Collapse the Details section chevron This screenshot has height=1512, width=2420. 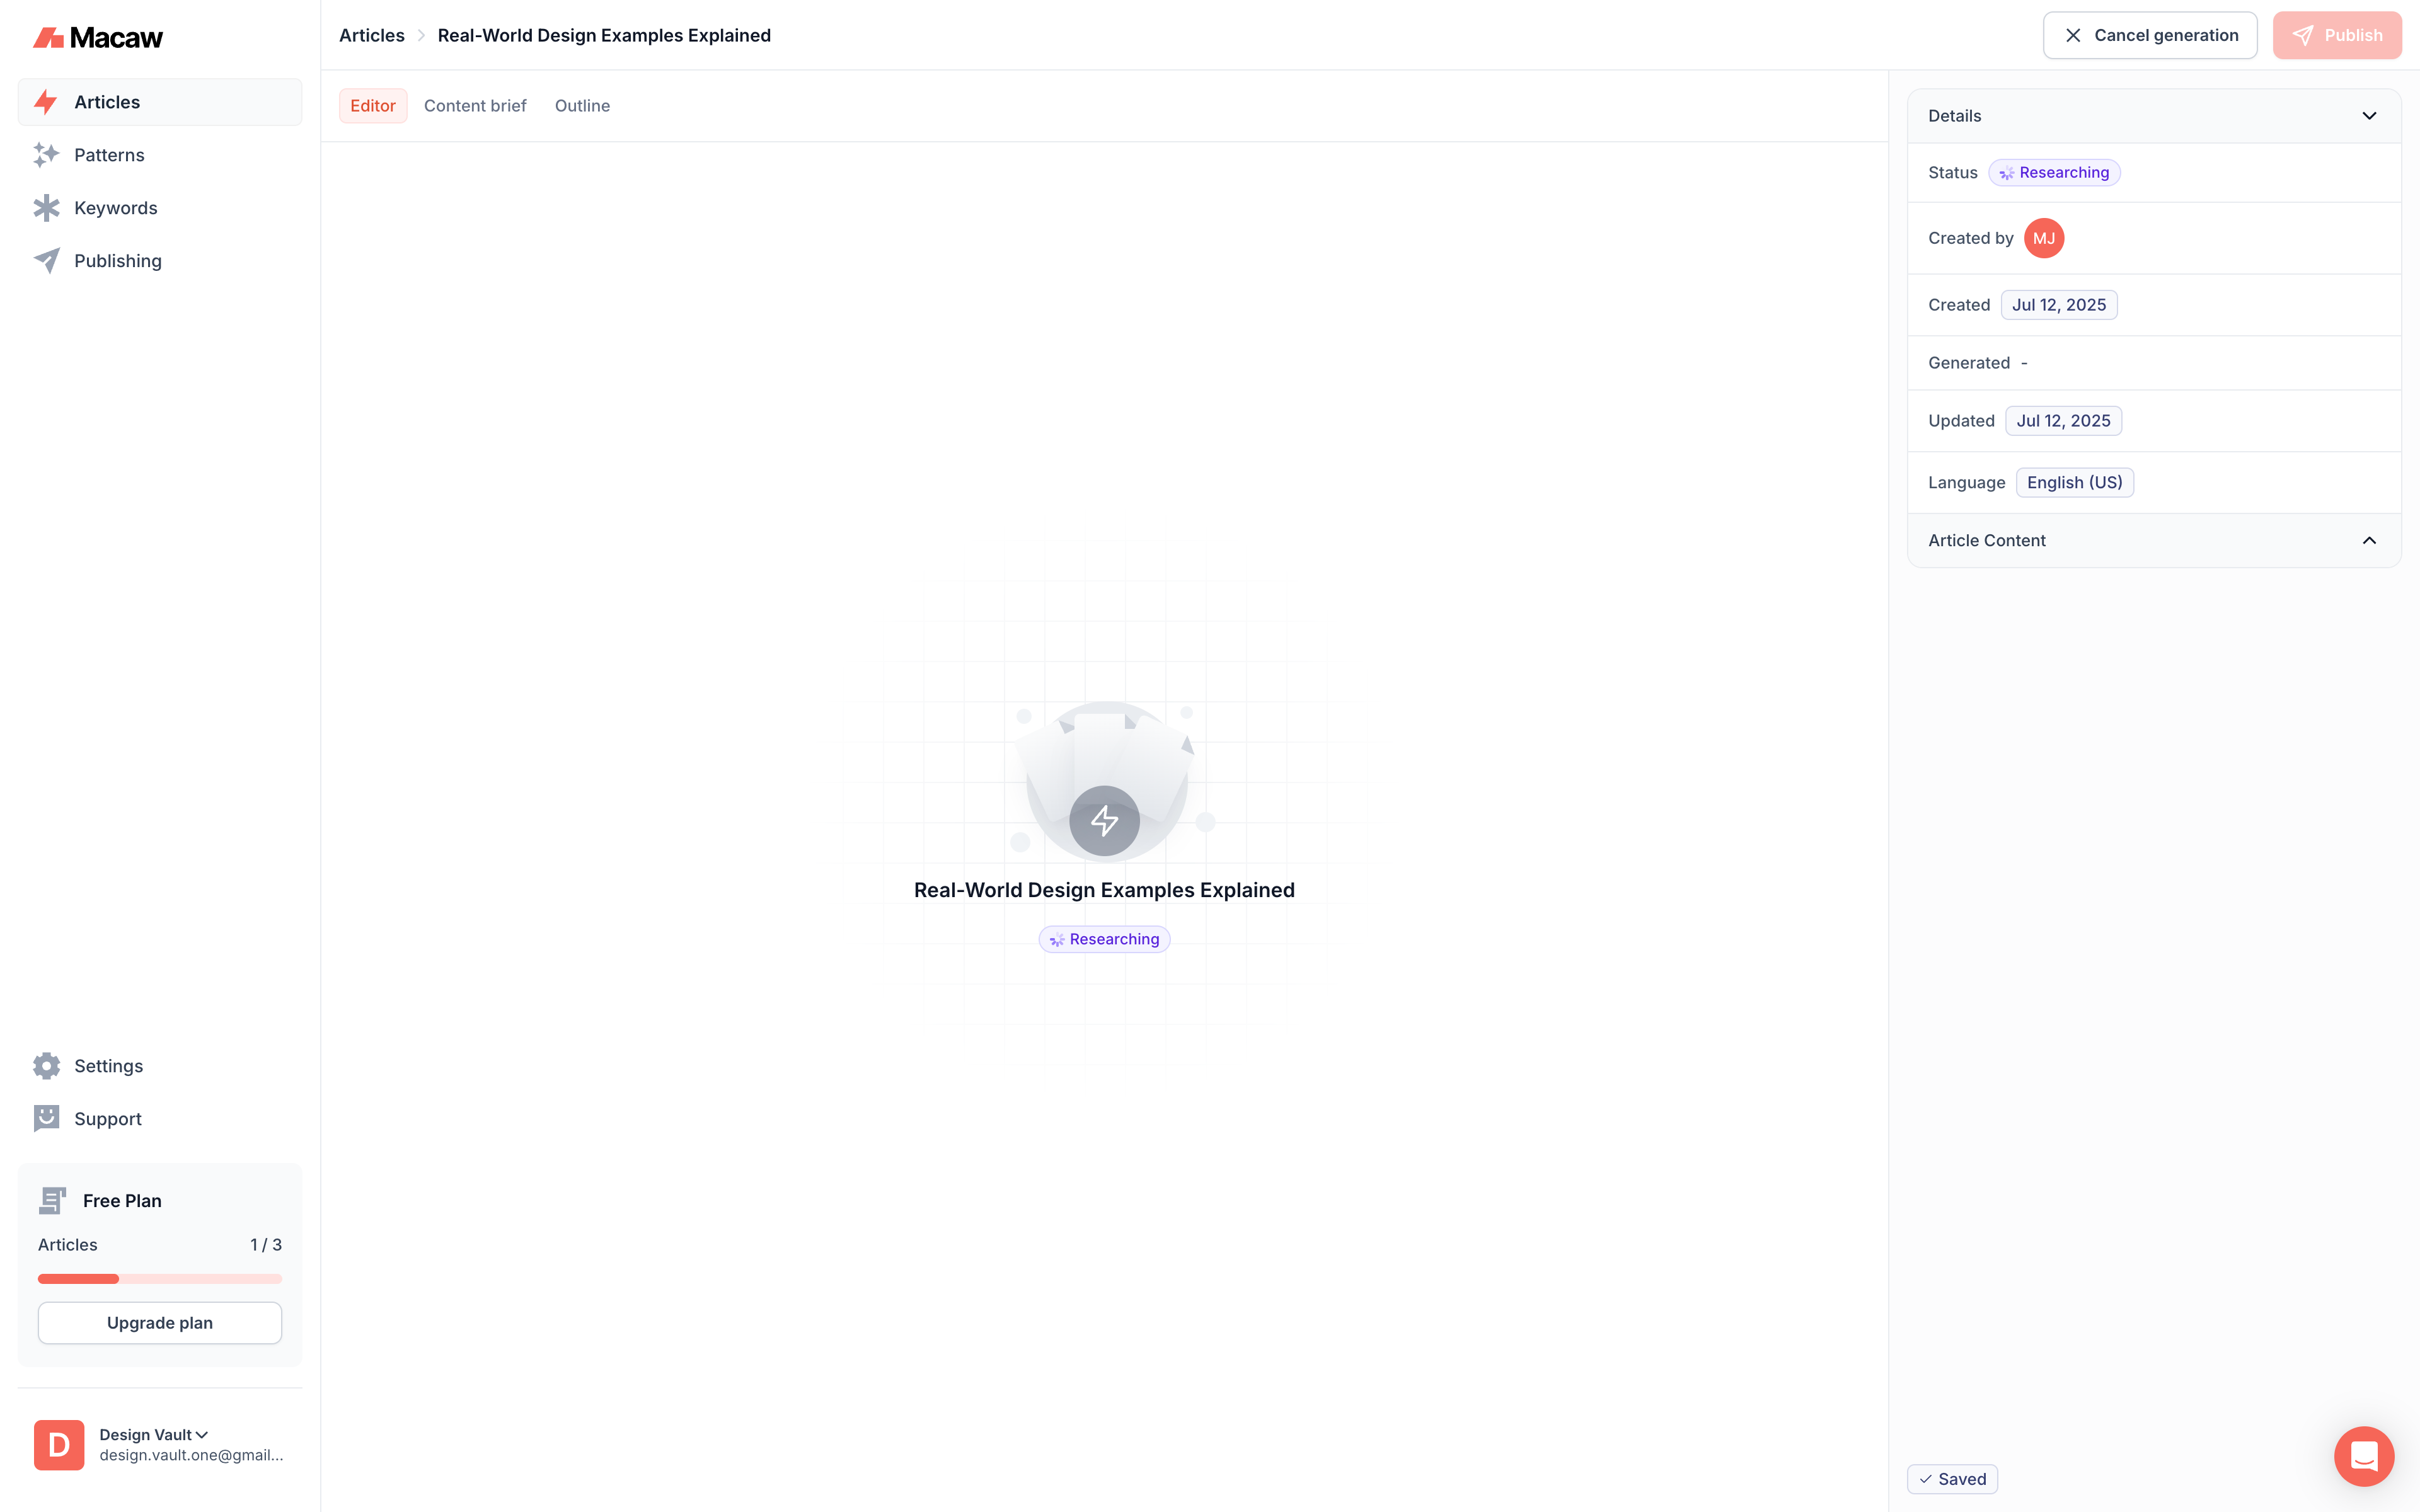(2368, 116)
